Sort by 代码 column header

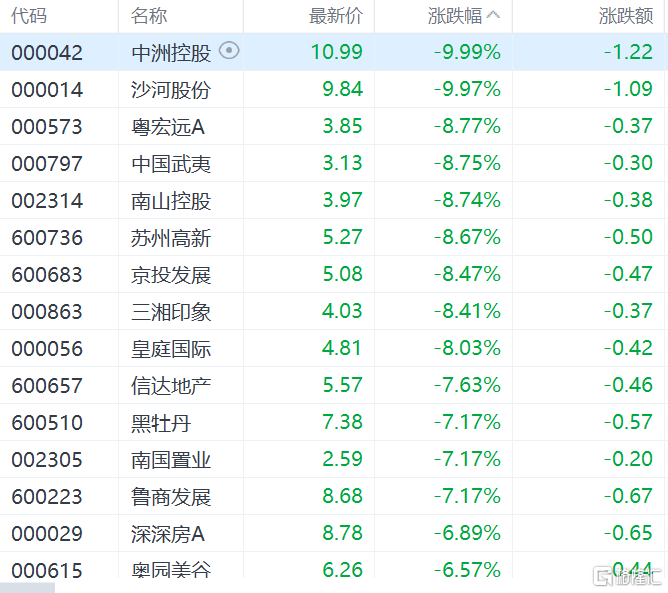pos(29,16)
